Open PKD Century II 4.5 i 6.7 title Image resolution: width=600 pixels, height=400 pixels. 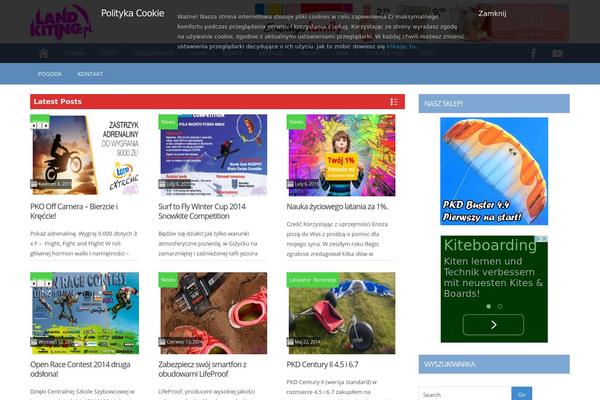tap(322, 364)
